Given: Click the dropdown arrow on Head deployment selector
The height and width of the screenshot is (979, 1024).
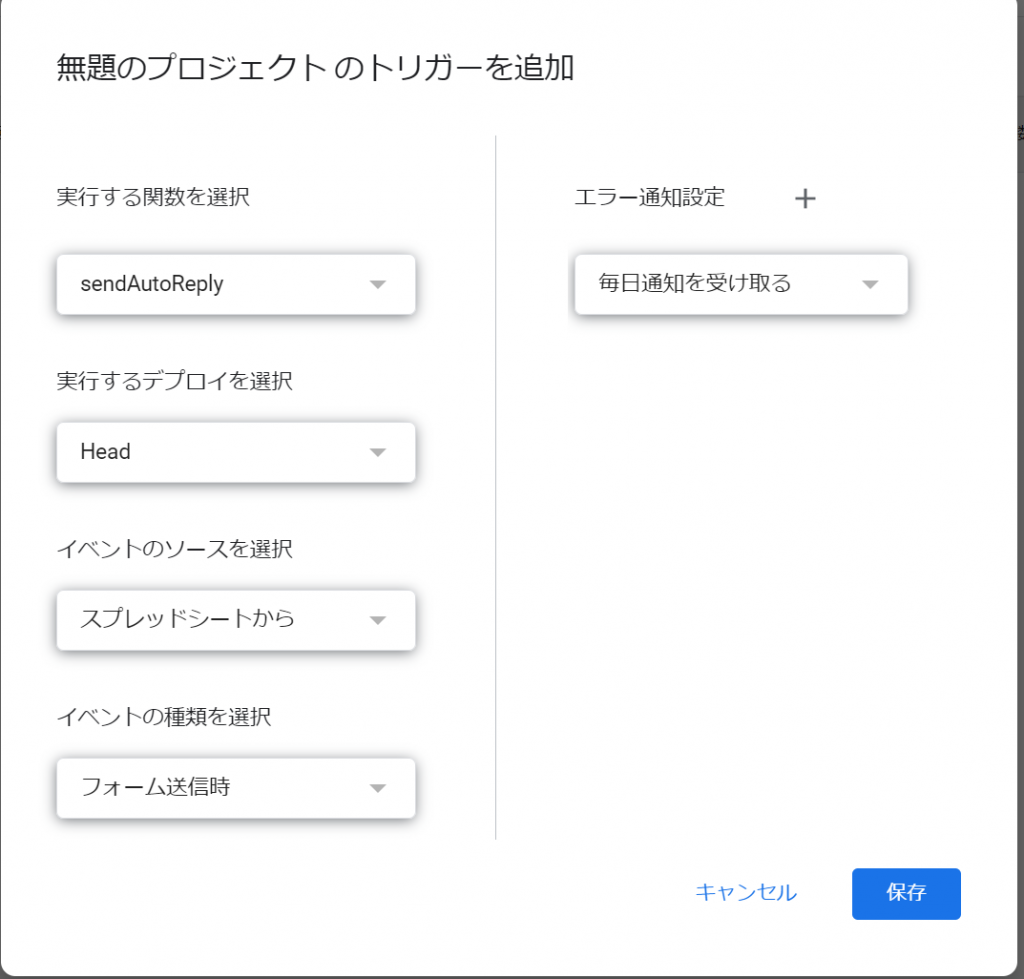Looking at the screenshot, I should click(x=377, y=452).
